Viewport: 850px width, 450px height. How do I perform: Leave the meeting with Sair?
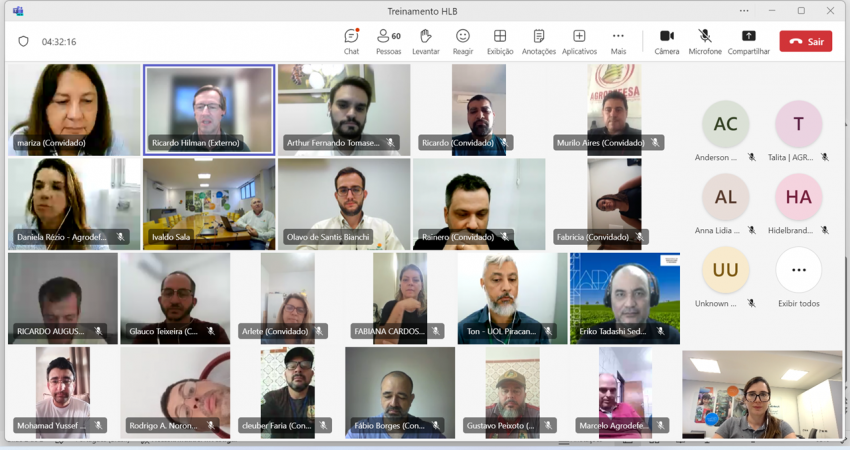[806, 41]
